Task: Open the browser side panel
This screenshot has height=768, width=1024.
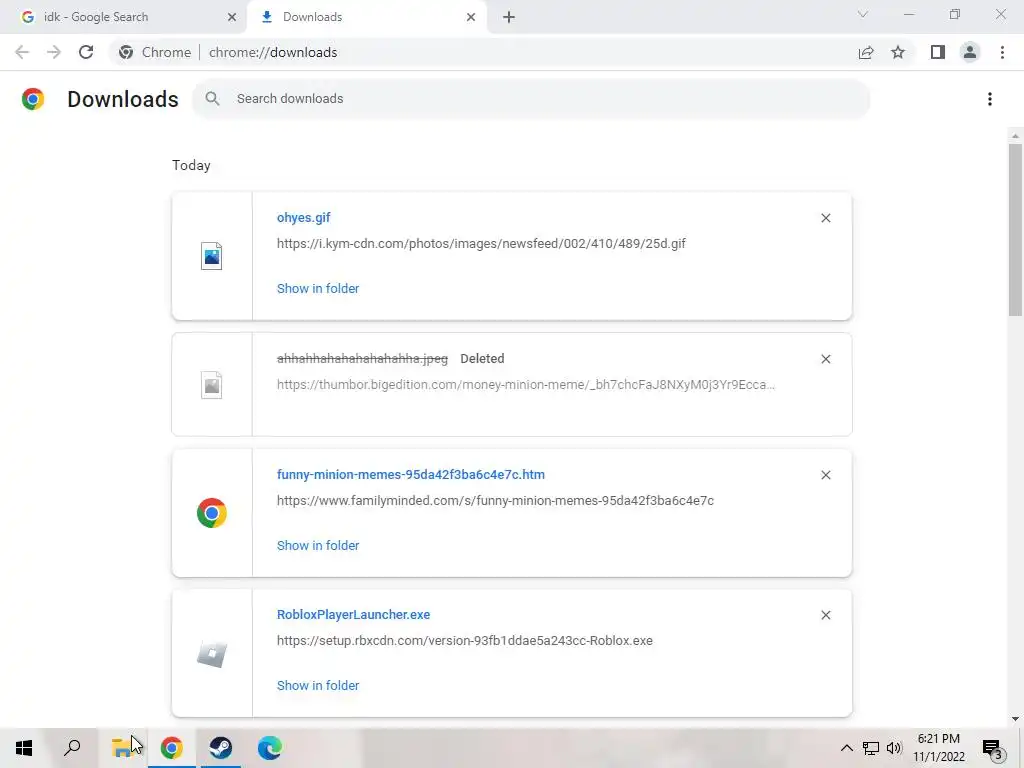Action: click(x=938, y=52)
